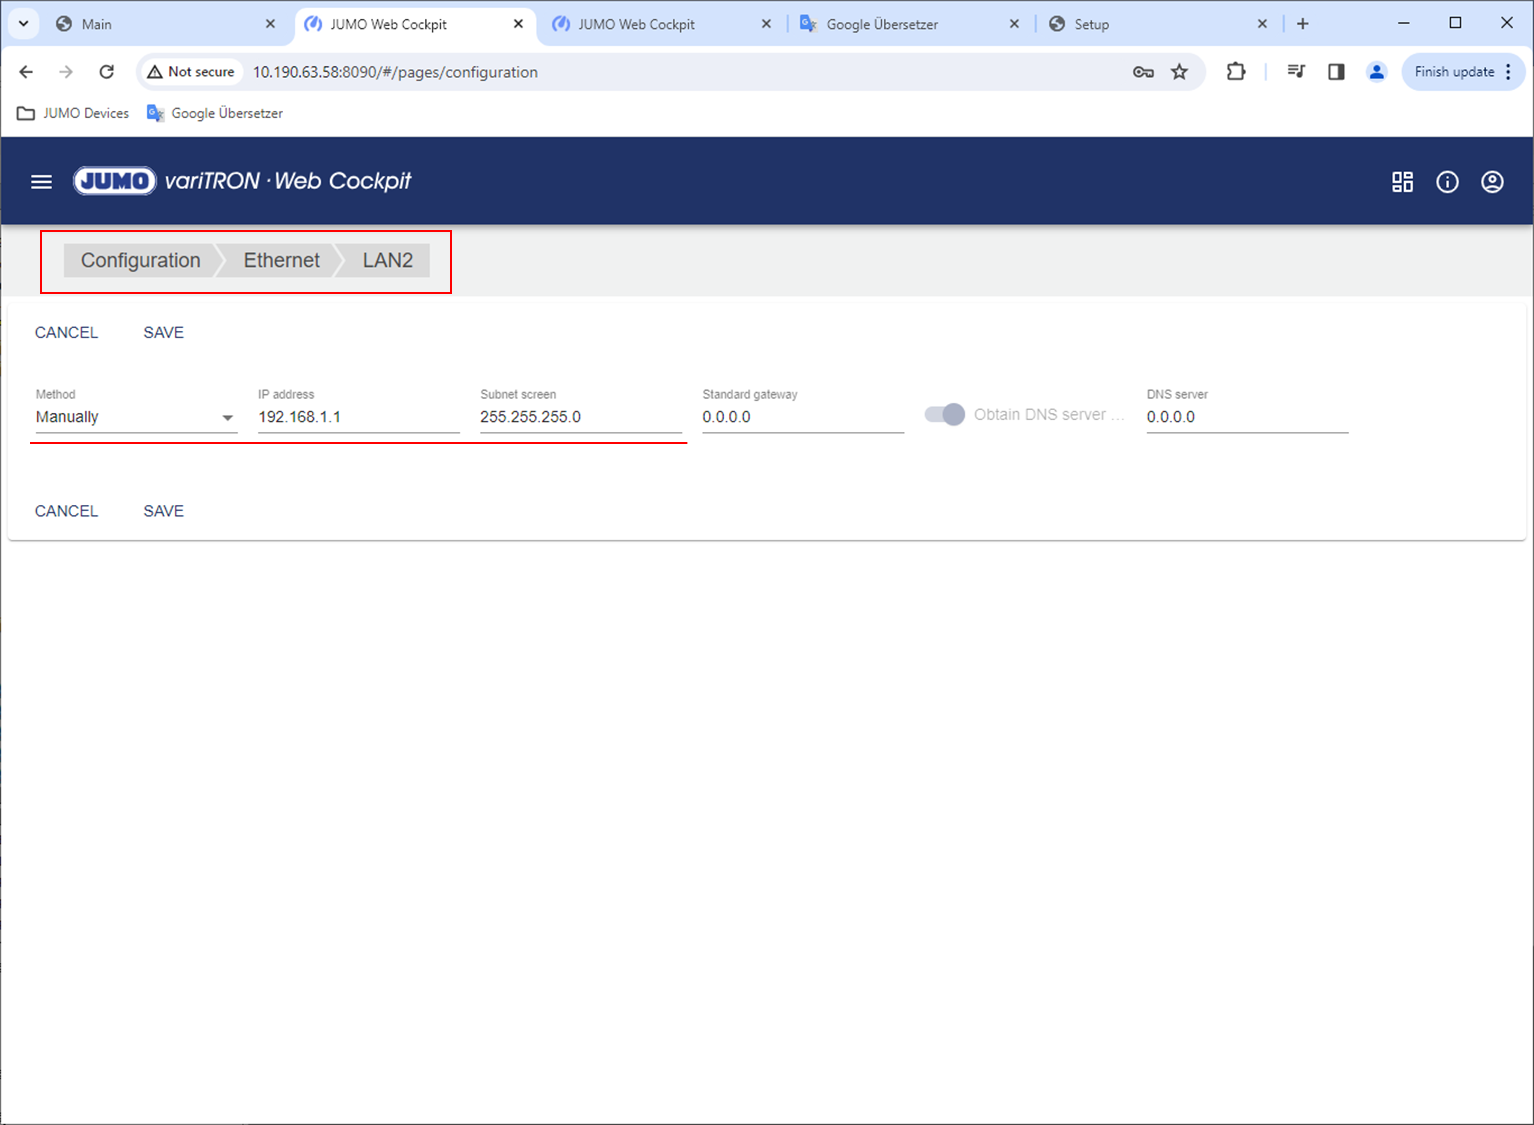Toggle the Obtain DNS server switch
Viewport: 1534px width, 1125px height.
[x=945, y=414]
